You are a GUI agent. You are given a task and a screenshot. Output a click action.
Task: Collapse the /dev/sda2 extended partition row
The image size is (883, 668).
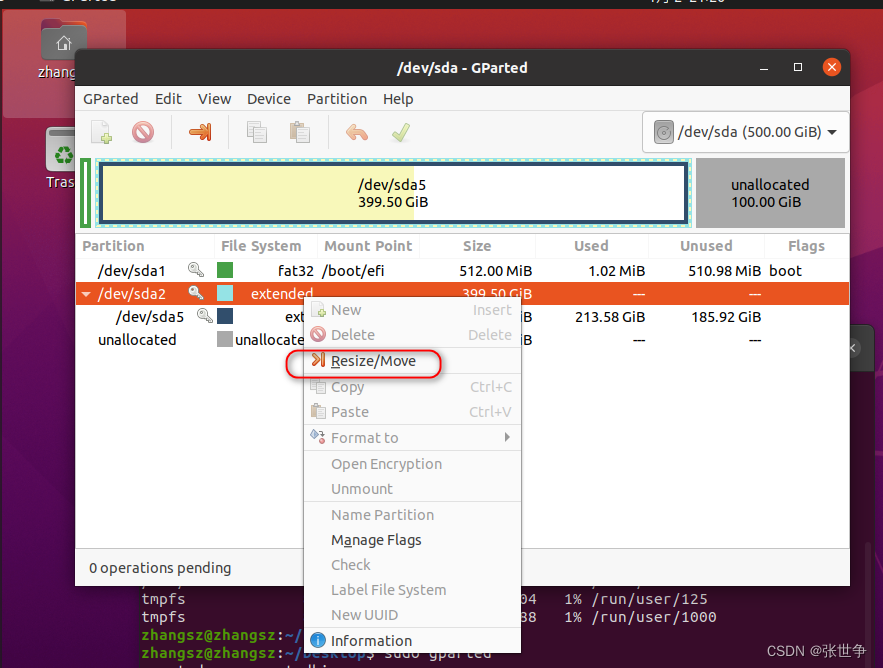click(86, 294)
